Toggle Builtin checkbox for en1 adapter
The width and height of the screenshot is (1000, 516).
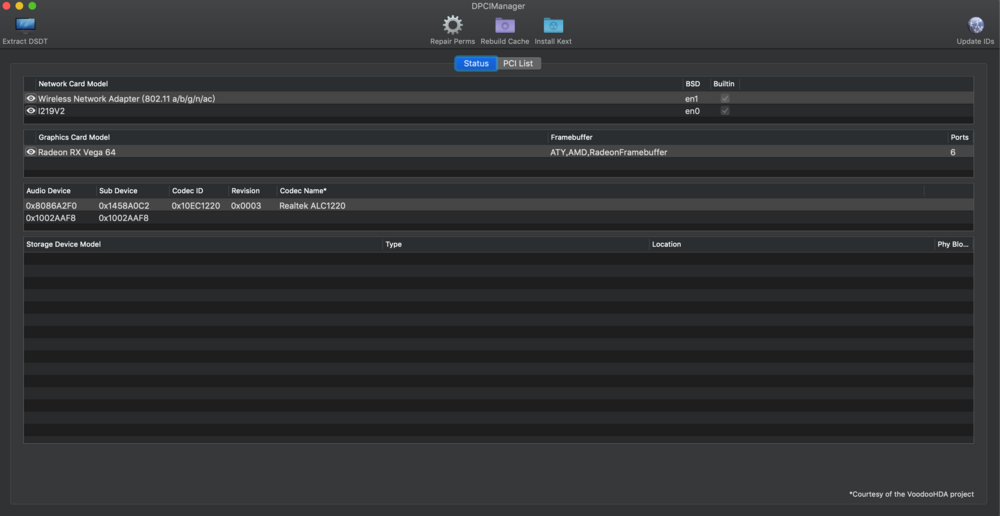(725, 99)
